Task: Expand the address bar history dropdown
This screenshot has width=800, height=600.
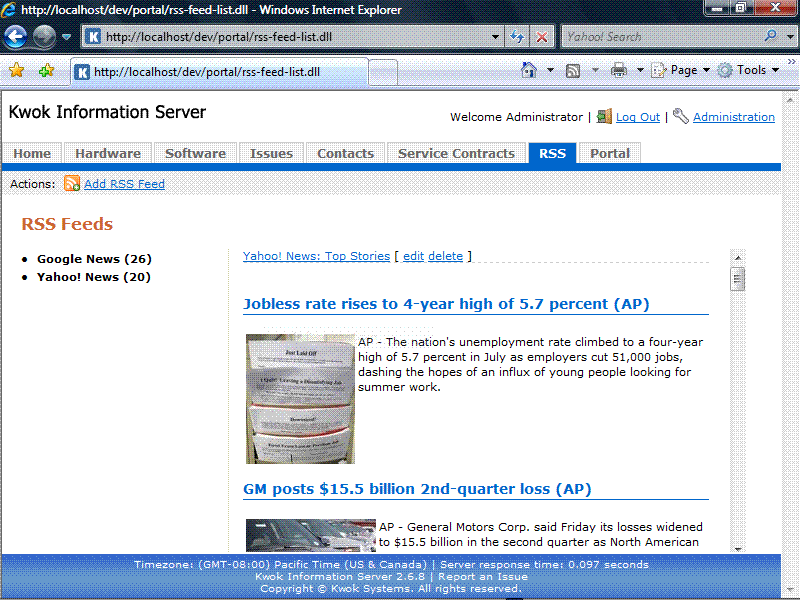Action: 495,37
